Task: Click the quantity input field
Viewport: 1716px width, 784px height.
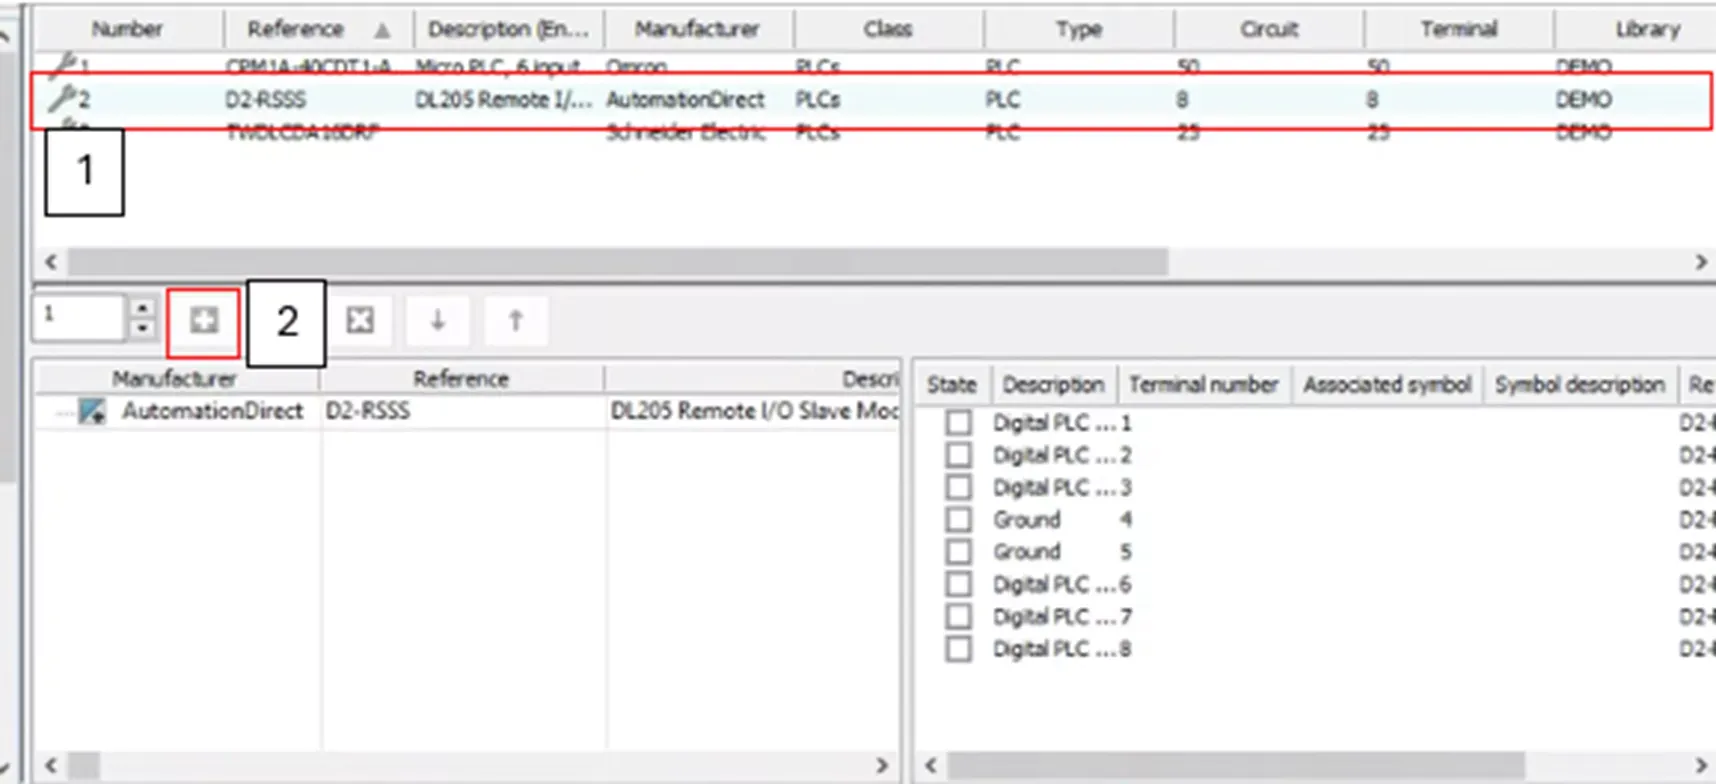Action: [x=80, y=317]
